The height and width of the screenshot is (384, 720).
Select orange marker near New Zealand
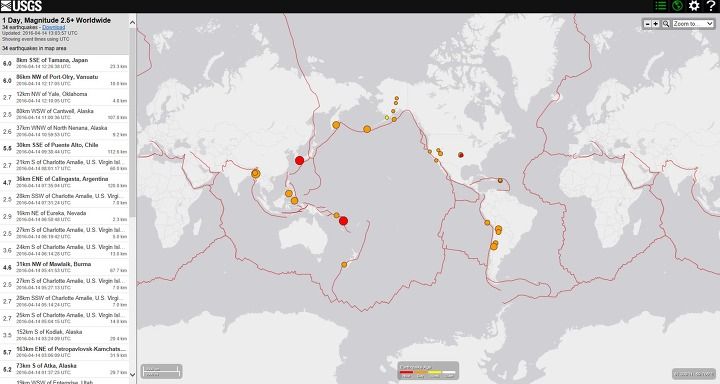tap(344, 265)
